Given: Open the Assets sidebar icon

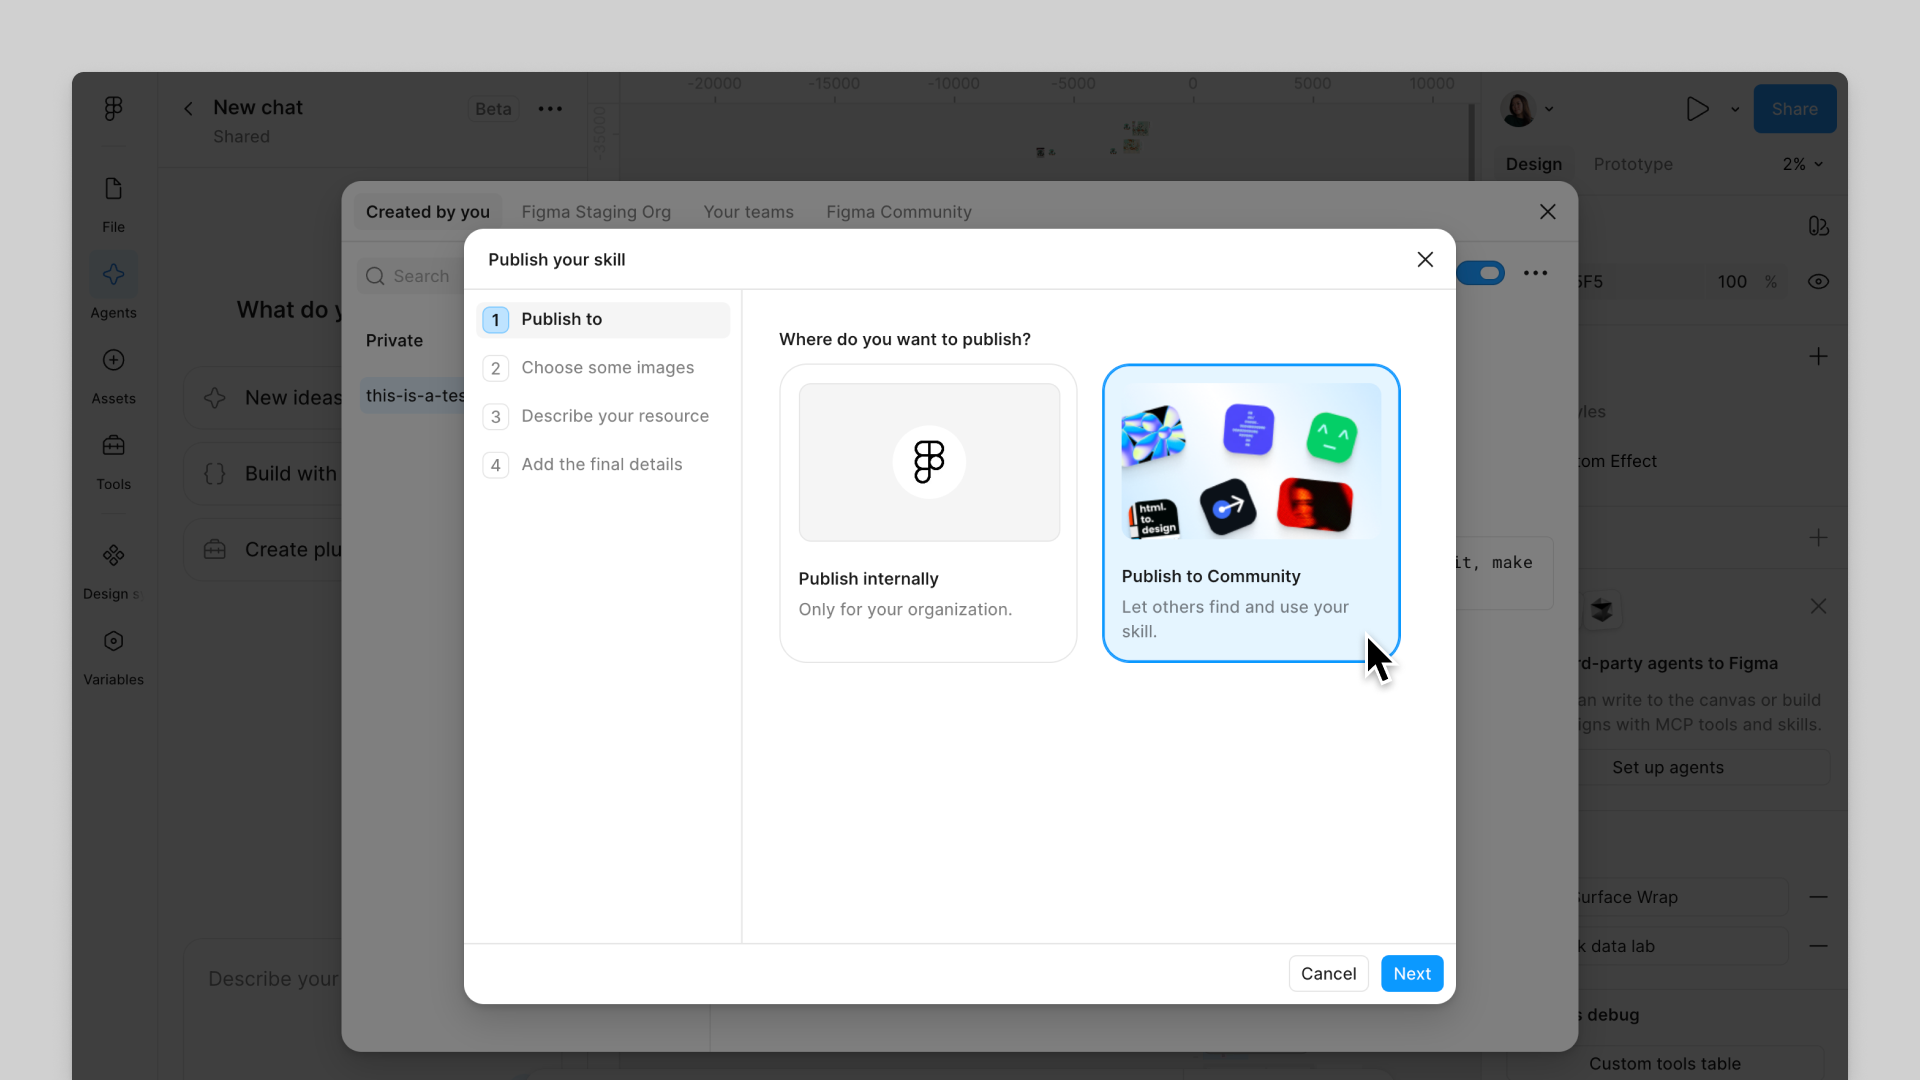Looking at the screenshot, I should 113,360.
